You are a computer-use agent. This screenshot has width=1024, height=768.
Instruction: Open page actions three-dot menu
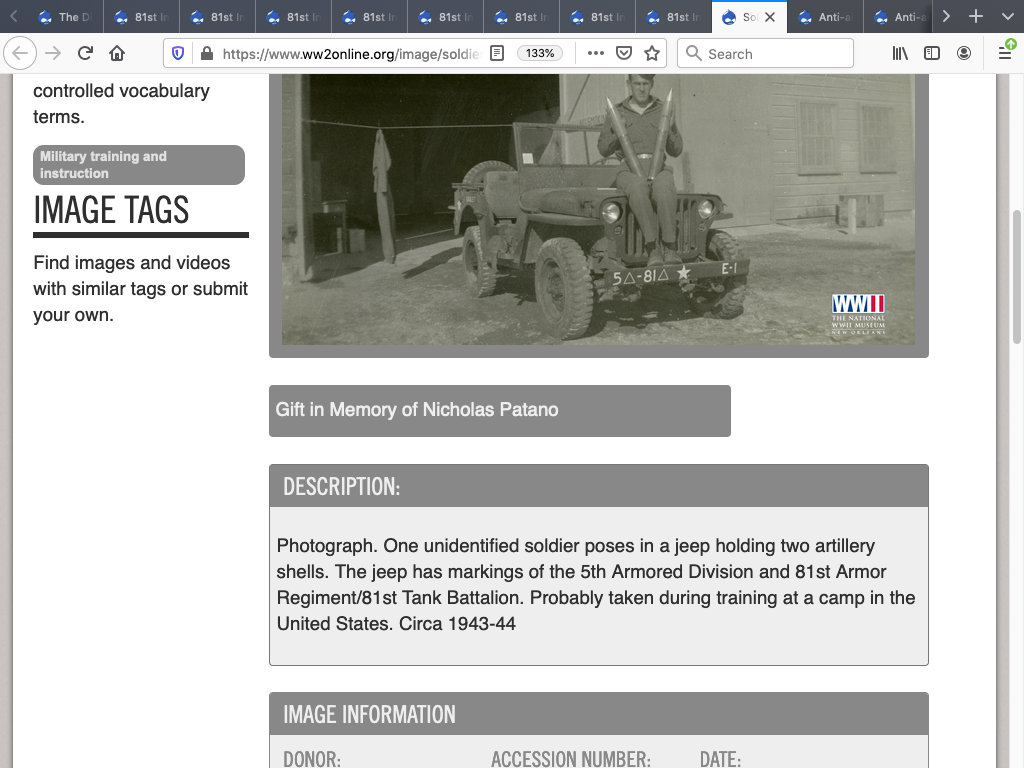point(596,53)
